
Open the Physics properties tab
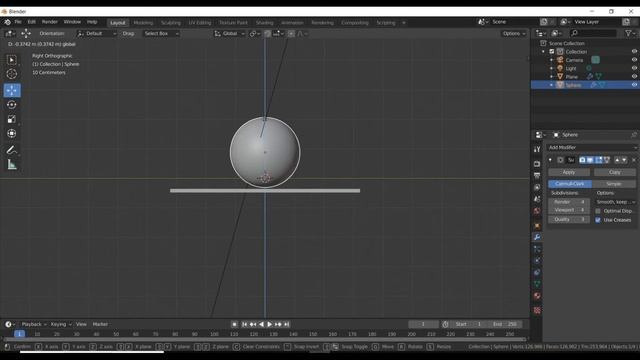coord(537,260)
